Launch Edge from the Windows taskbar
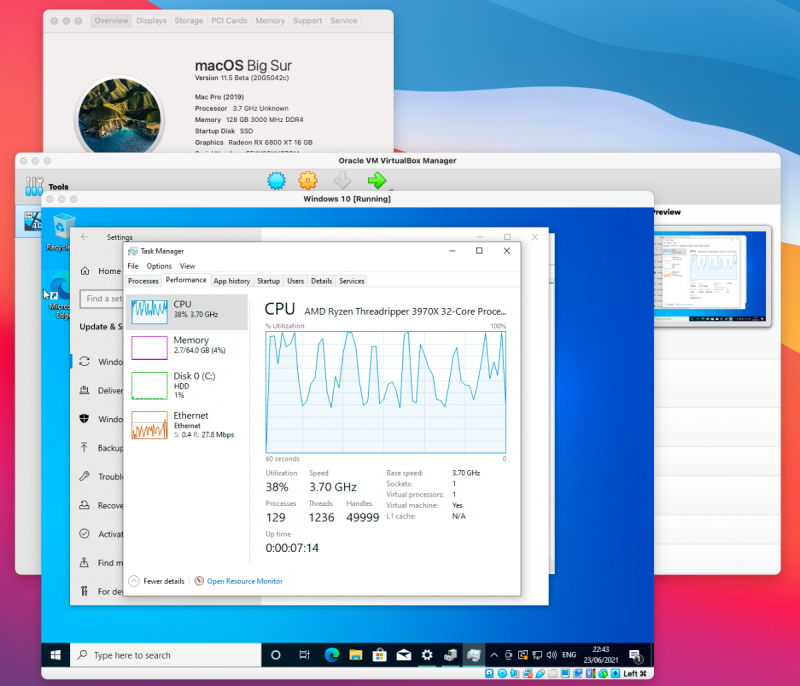 click(332, 655)
